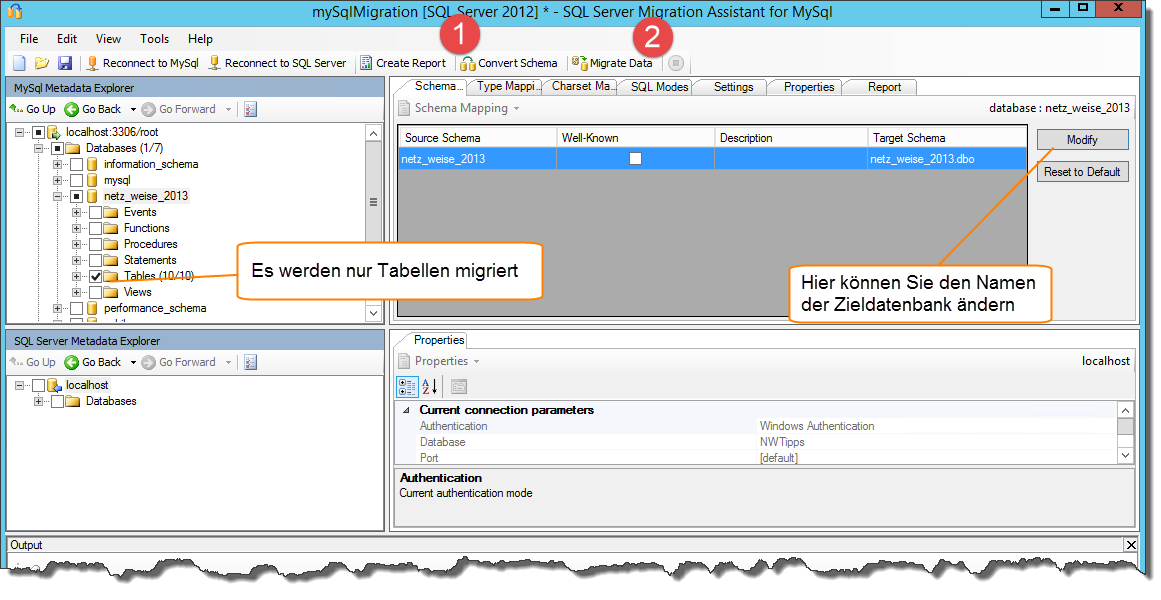Open the Schema Mapping dropdown
The image size is (1161, 600).
[461, 108]
